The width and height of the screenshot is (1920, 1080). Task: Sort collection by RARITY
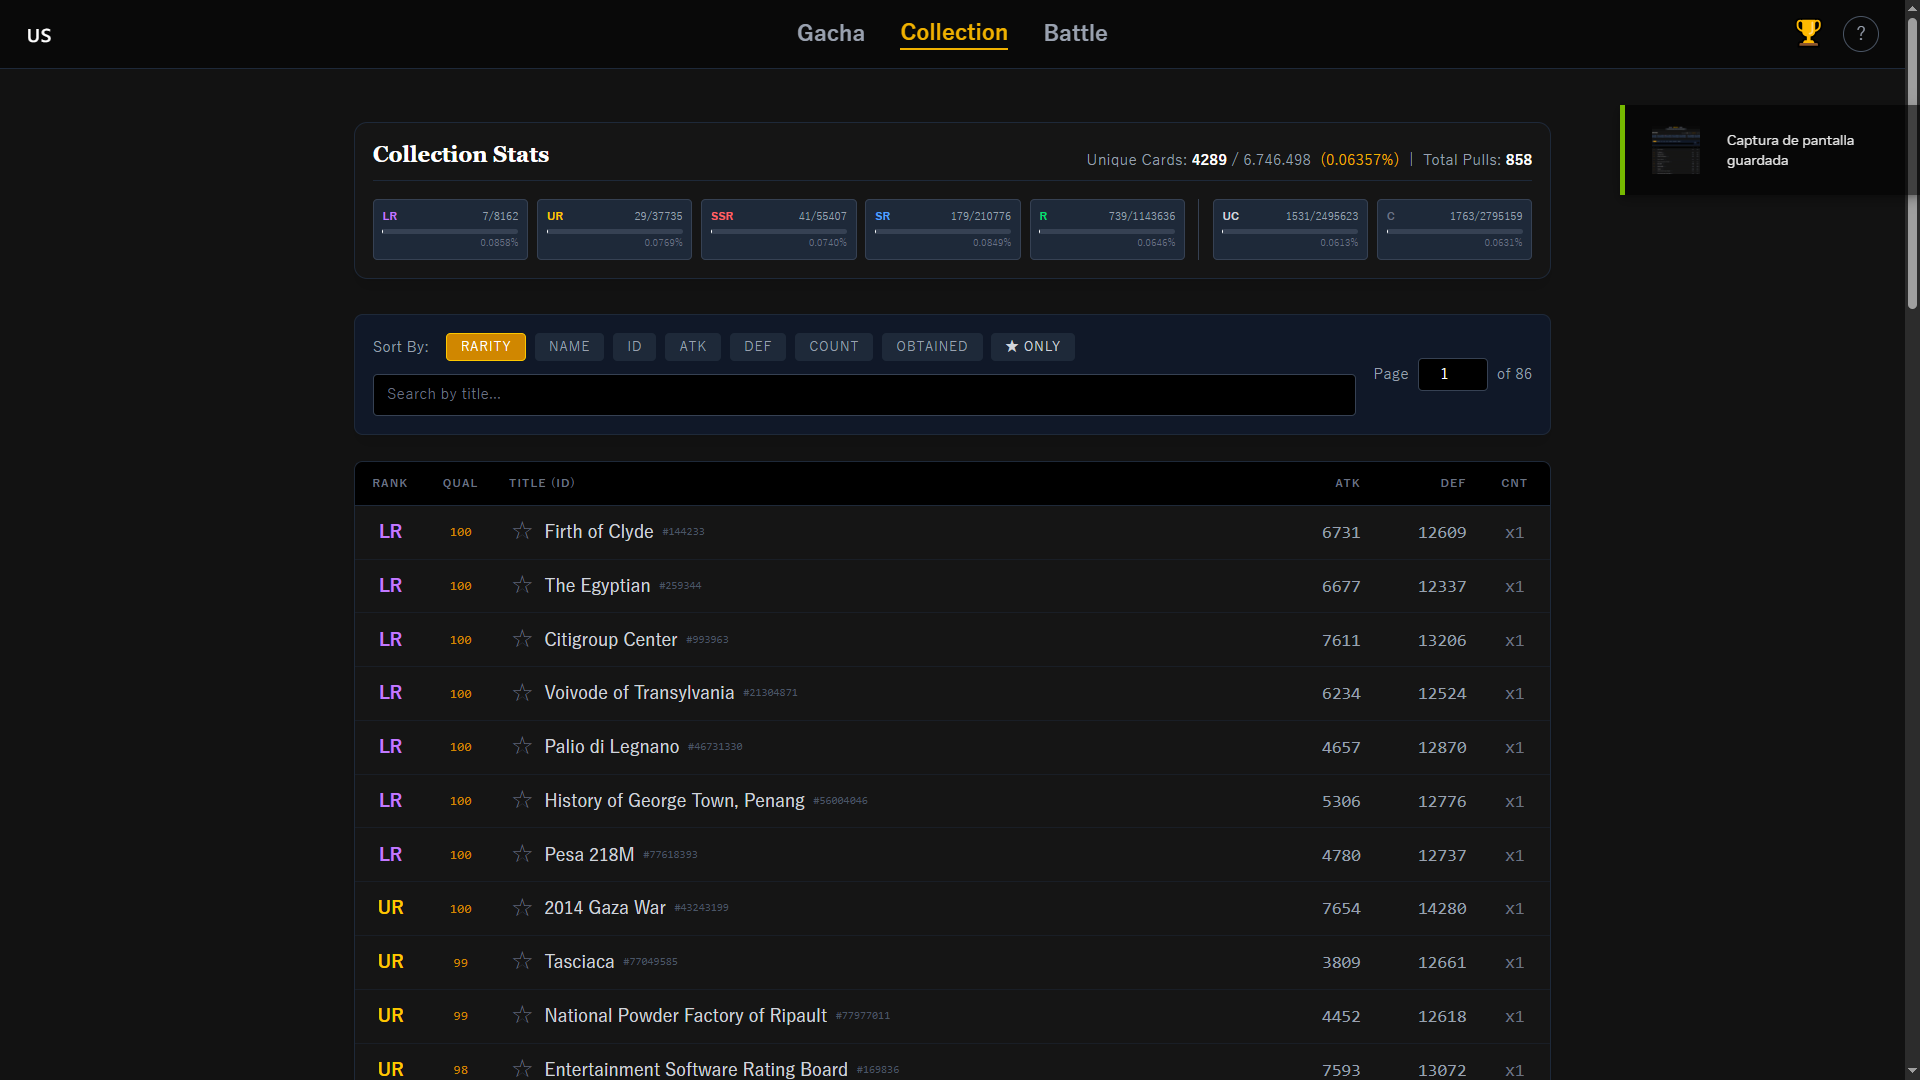click(x=485, y=347)
